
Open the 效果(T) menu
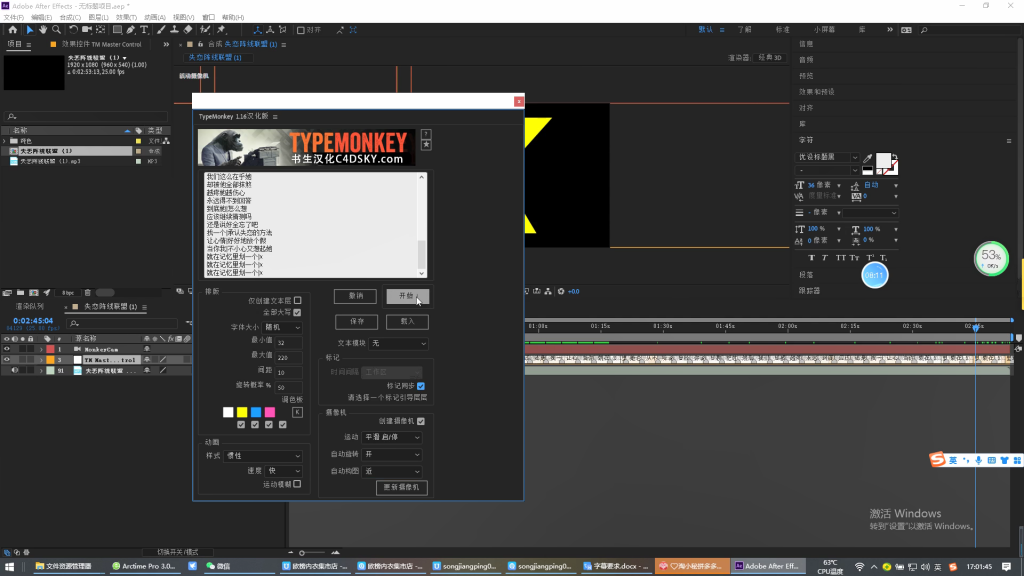[x=126, y=18]
